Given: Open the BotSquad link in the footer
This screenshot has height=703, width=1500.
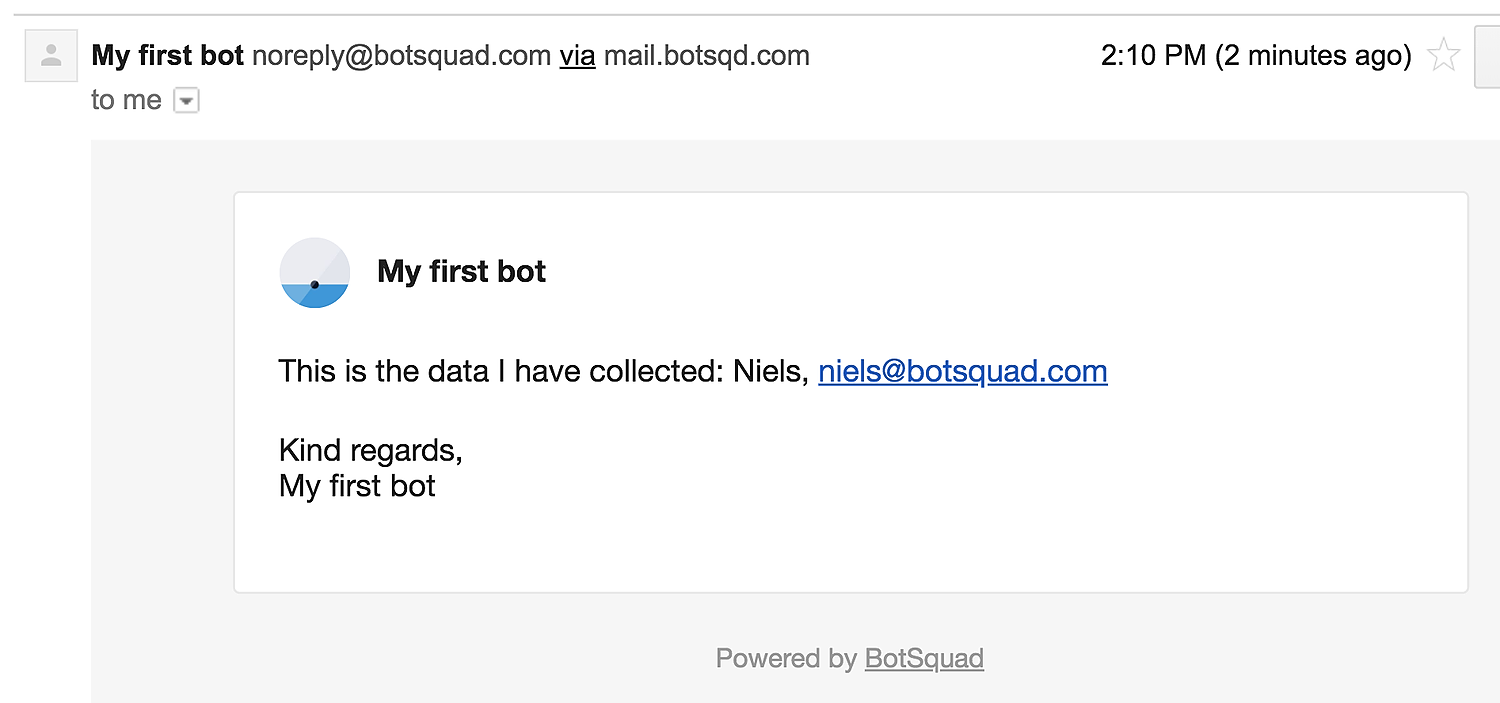Looking at the screenshot, I should pyautogui.click(x=924, y=658).
